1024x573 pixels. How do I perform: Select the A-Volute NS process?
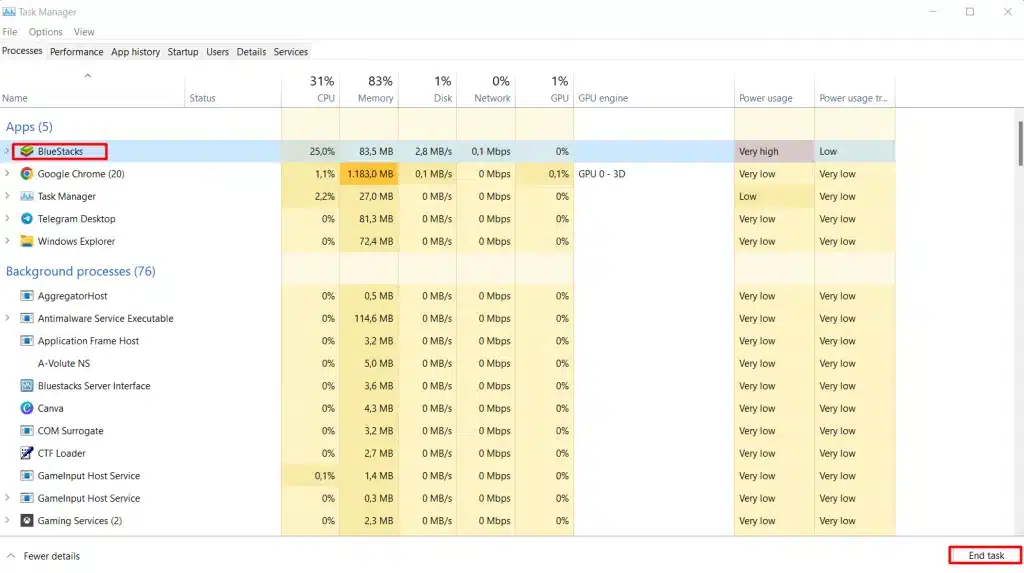click(x=64, y=363)
